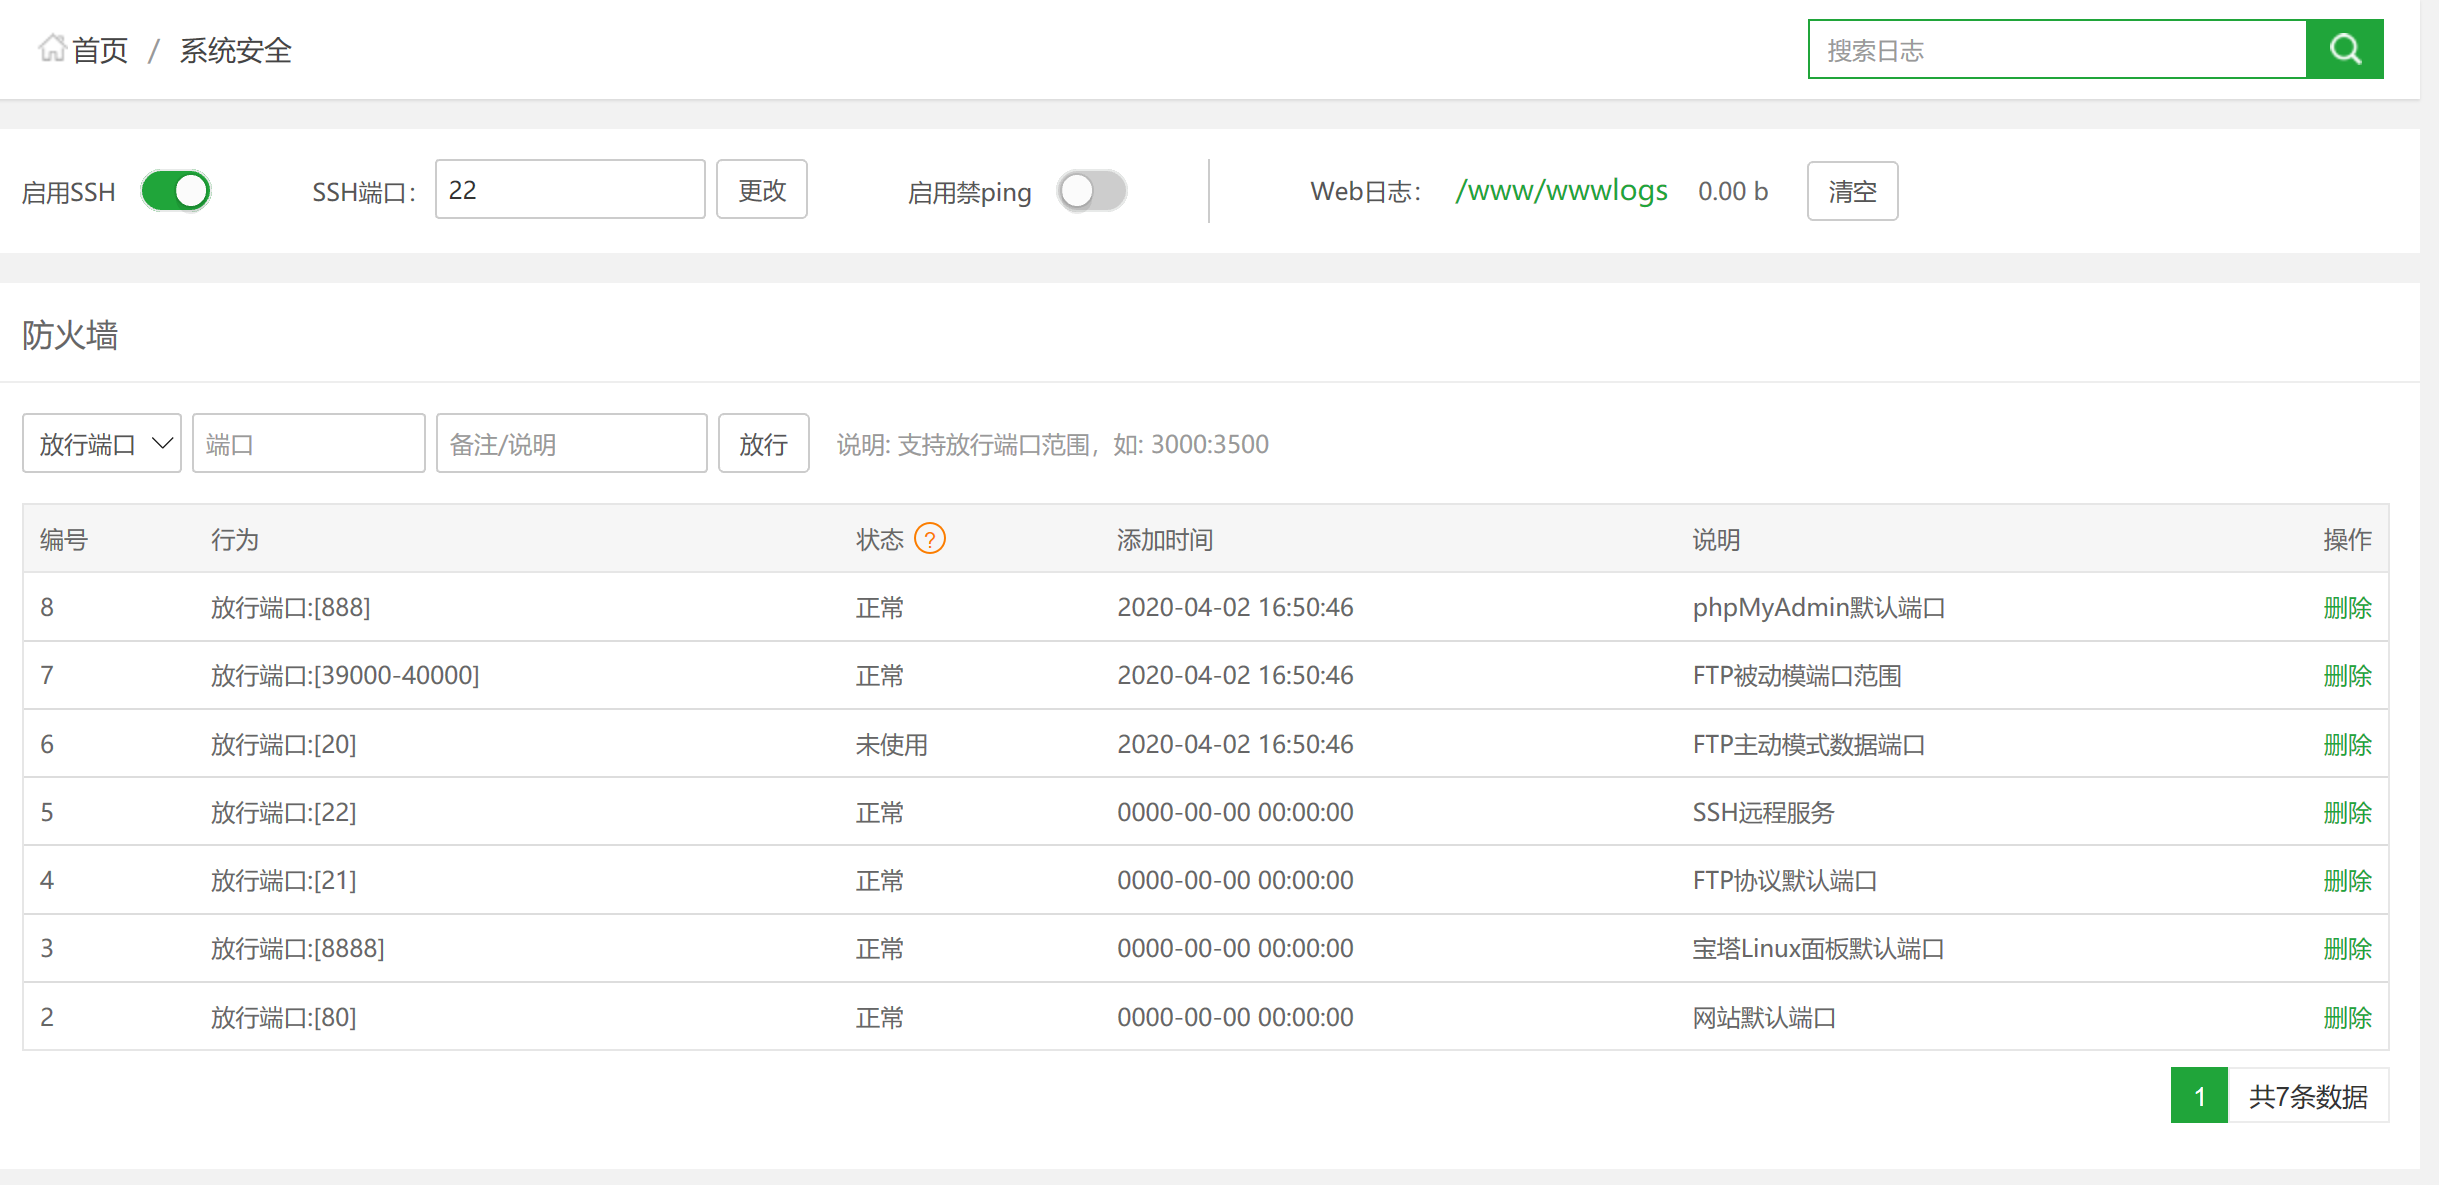
Task: Select page 1 in the pagination
Action: [x=2199, y=1095]
